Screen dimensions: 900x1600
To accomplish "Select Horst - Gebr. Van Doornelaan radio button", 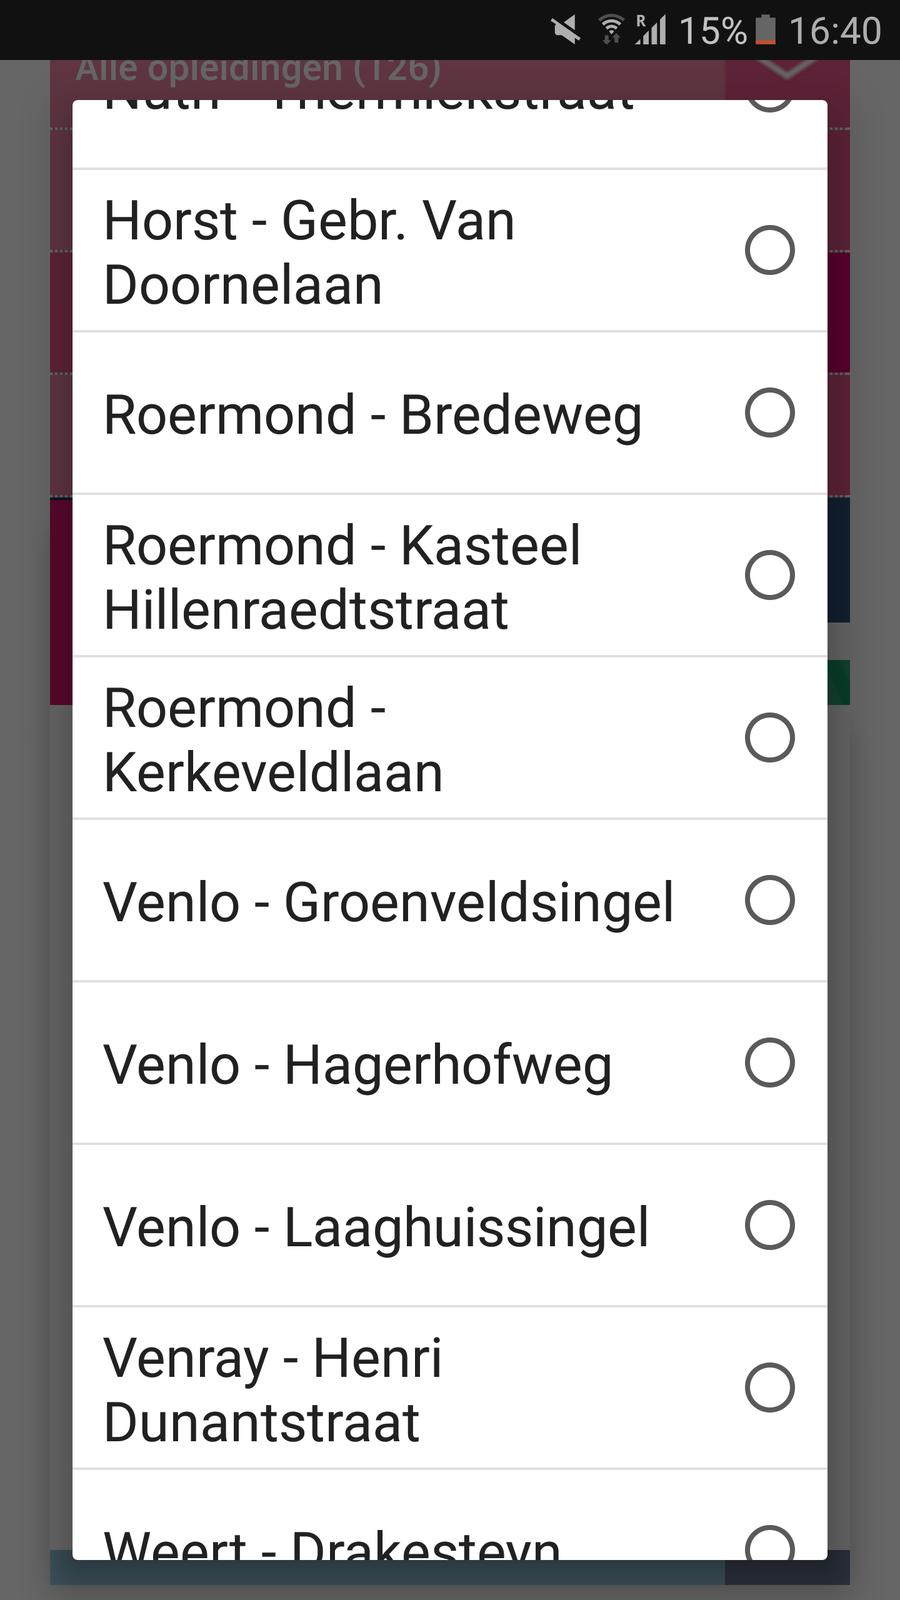I will coord(769,250).
